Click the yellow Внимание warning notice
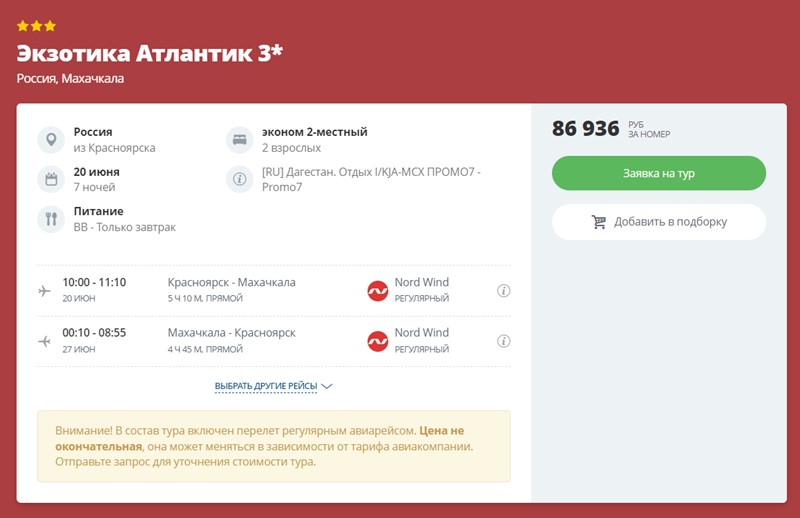The width and height of the screenshot is (800, 518). [x=273, y=446]
